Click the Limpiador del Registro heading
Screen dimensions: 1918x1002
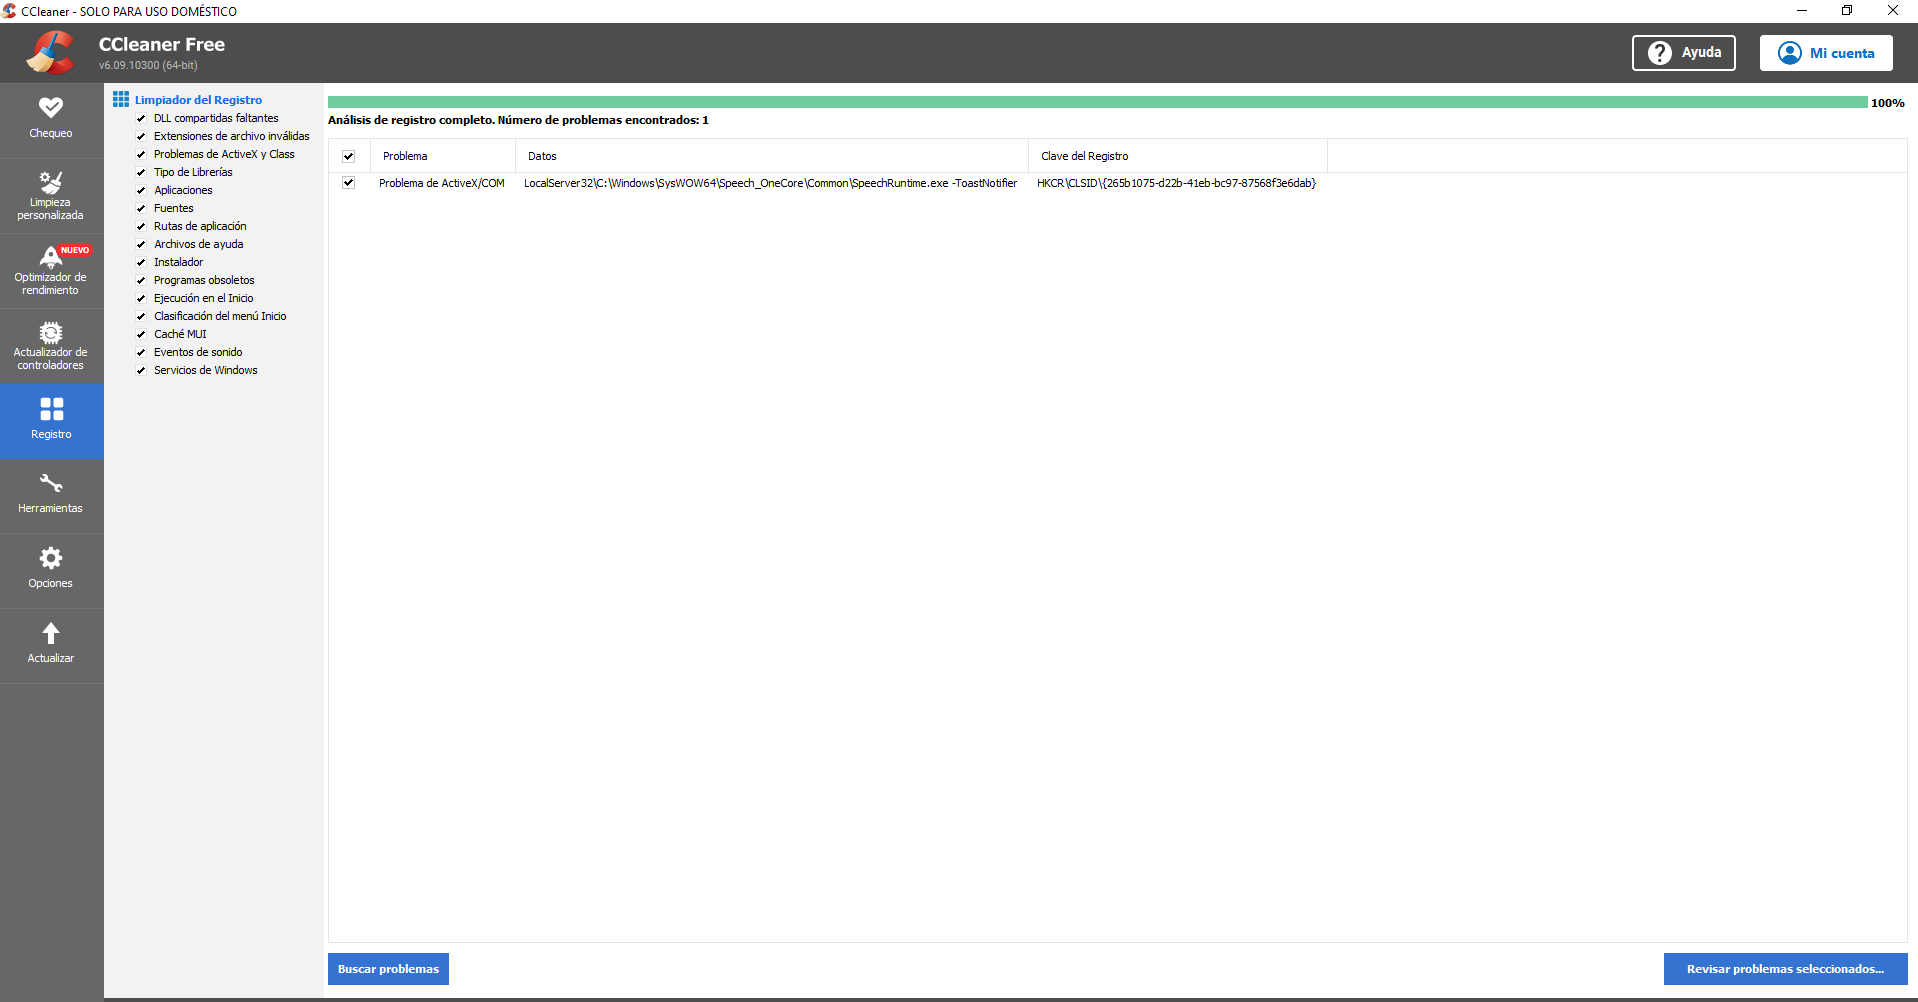coord(198,100)
